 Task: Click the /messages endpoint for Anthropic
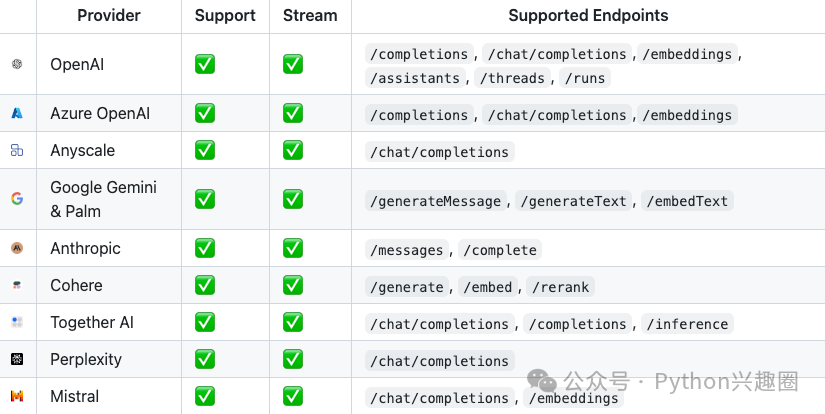(408, 250)
